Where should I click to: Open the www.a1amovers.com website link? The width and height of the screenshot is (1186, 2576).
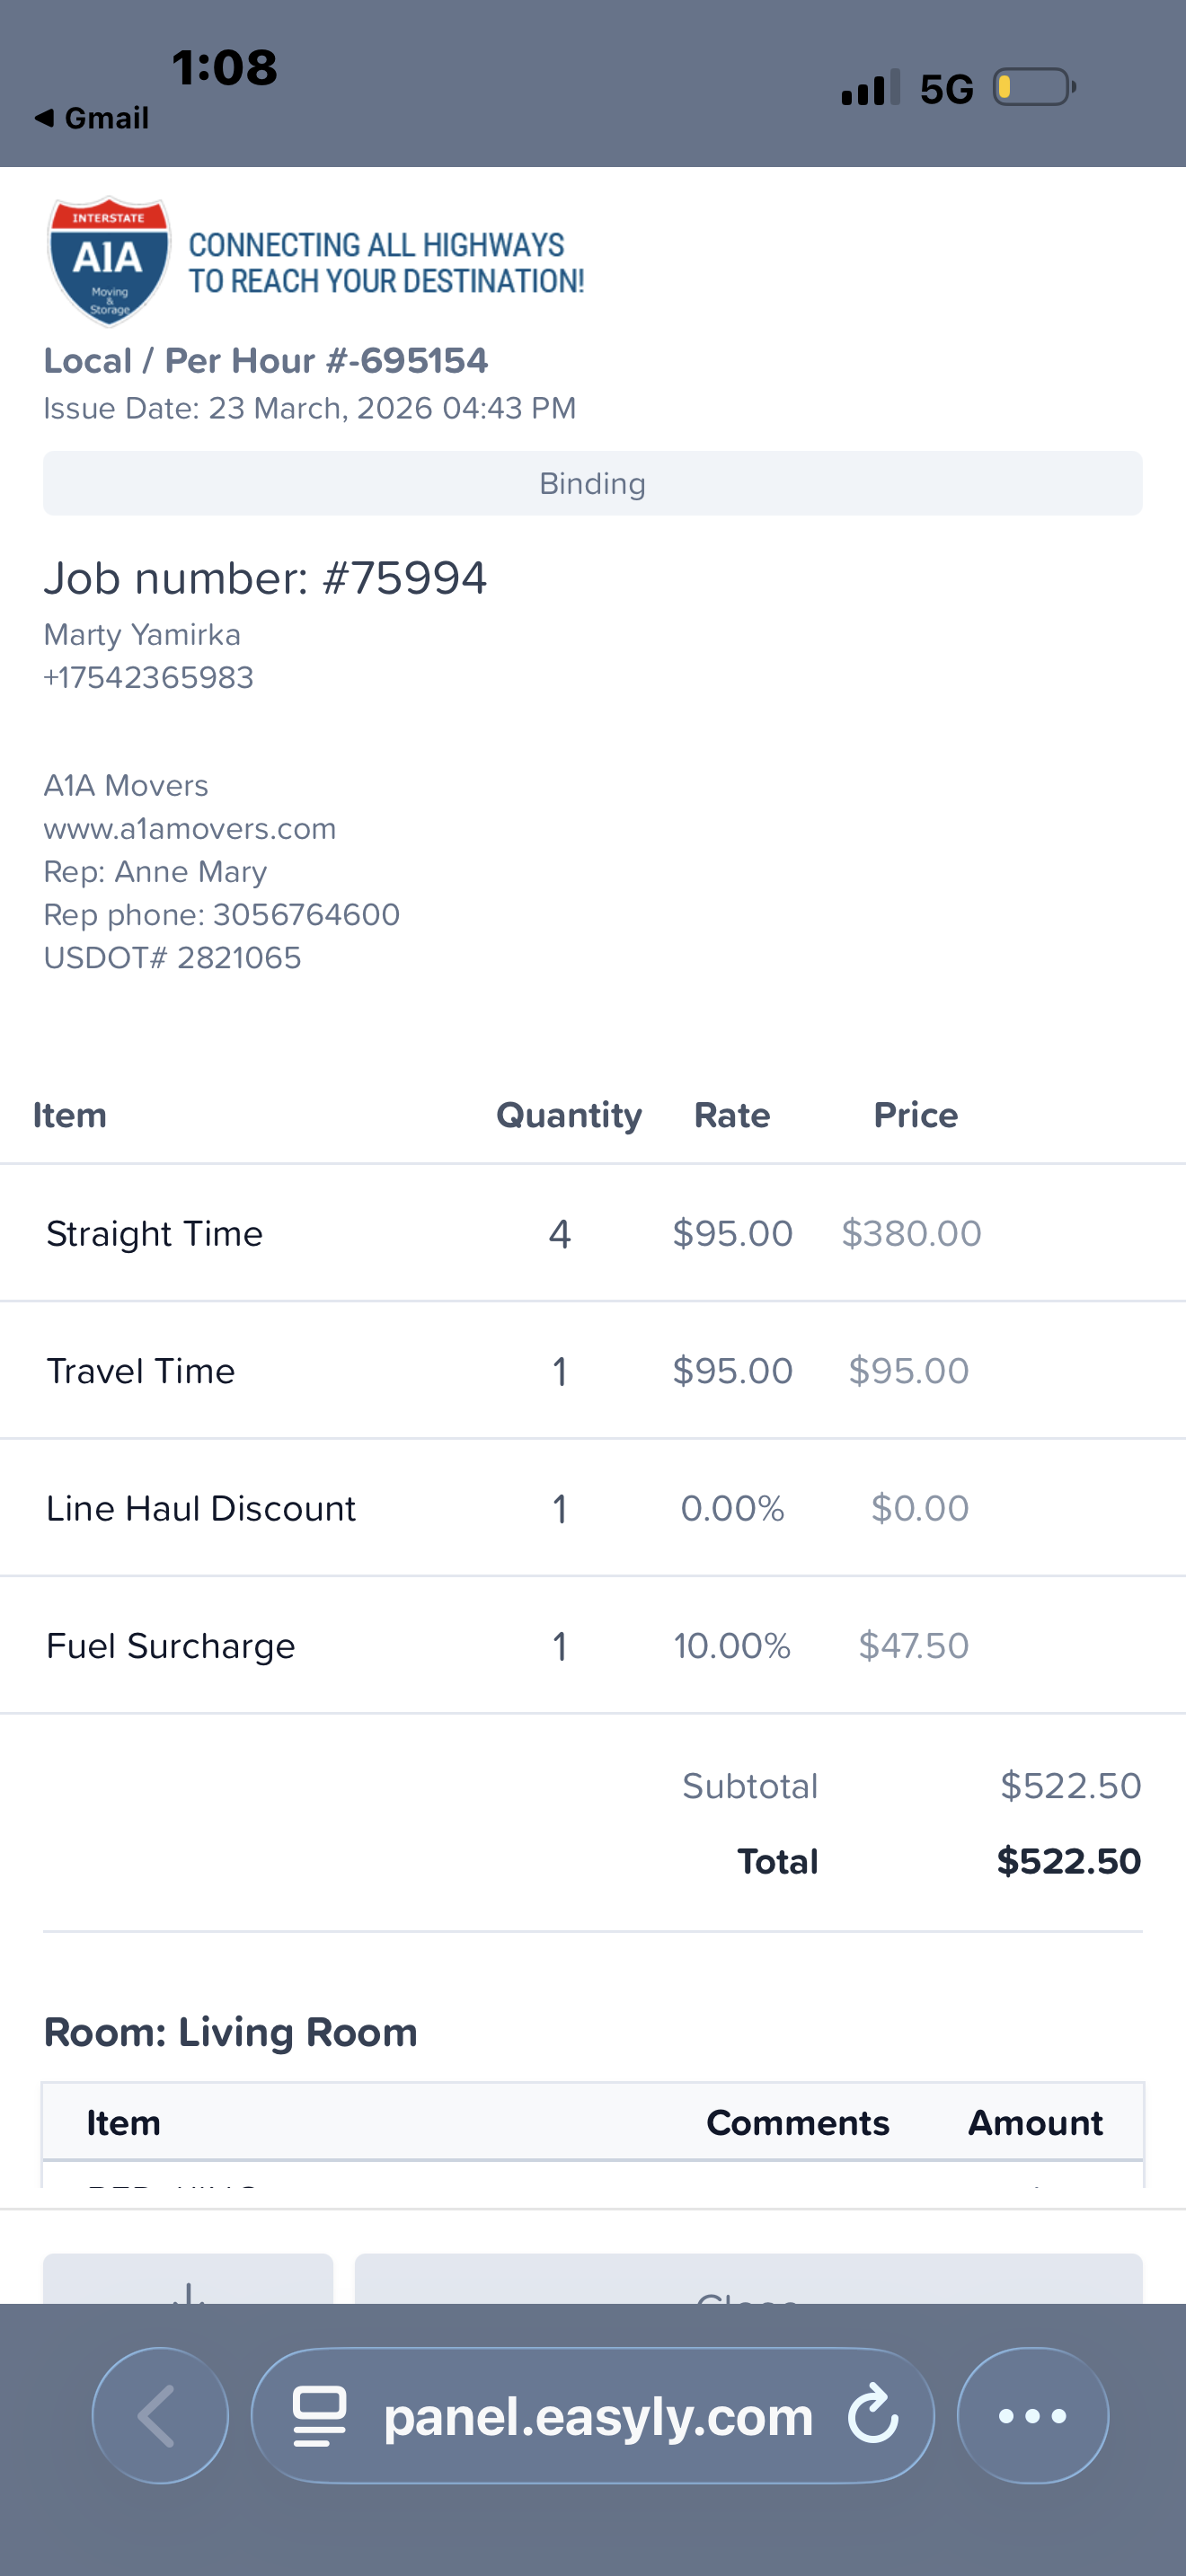click(190, 829)
